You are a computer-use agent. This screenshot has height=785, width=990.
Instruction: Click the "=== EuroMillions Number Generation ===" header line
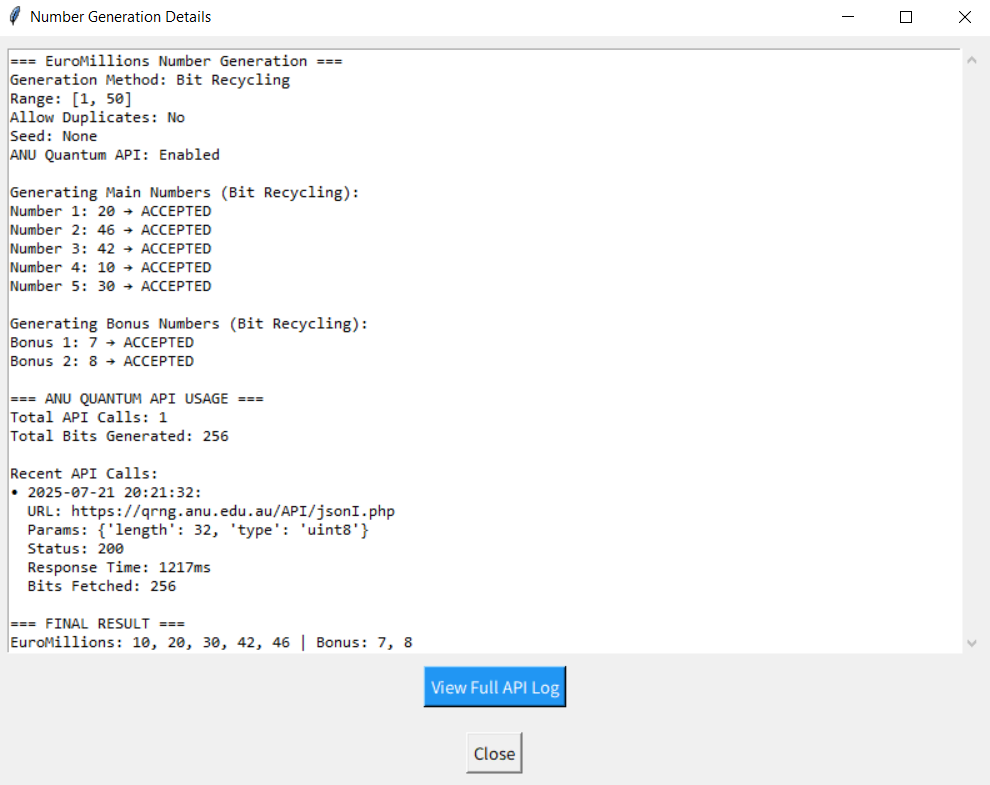(x=176, y=61)
